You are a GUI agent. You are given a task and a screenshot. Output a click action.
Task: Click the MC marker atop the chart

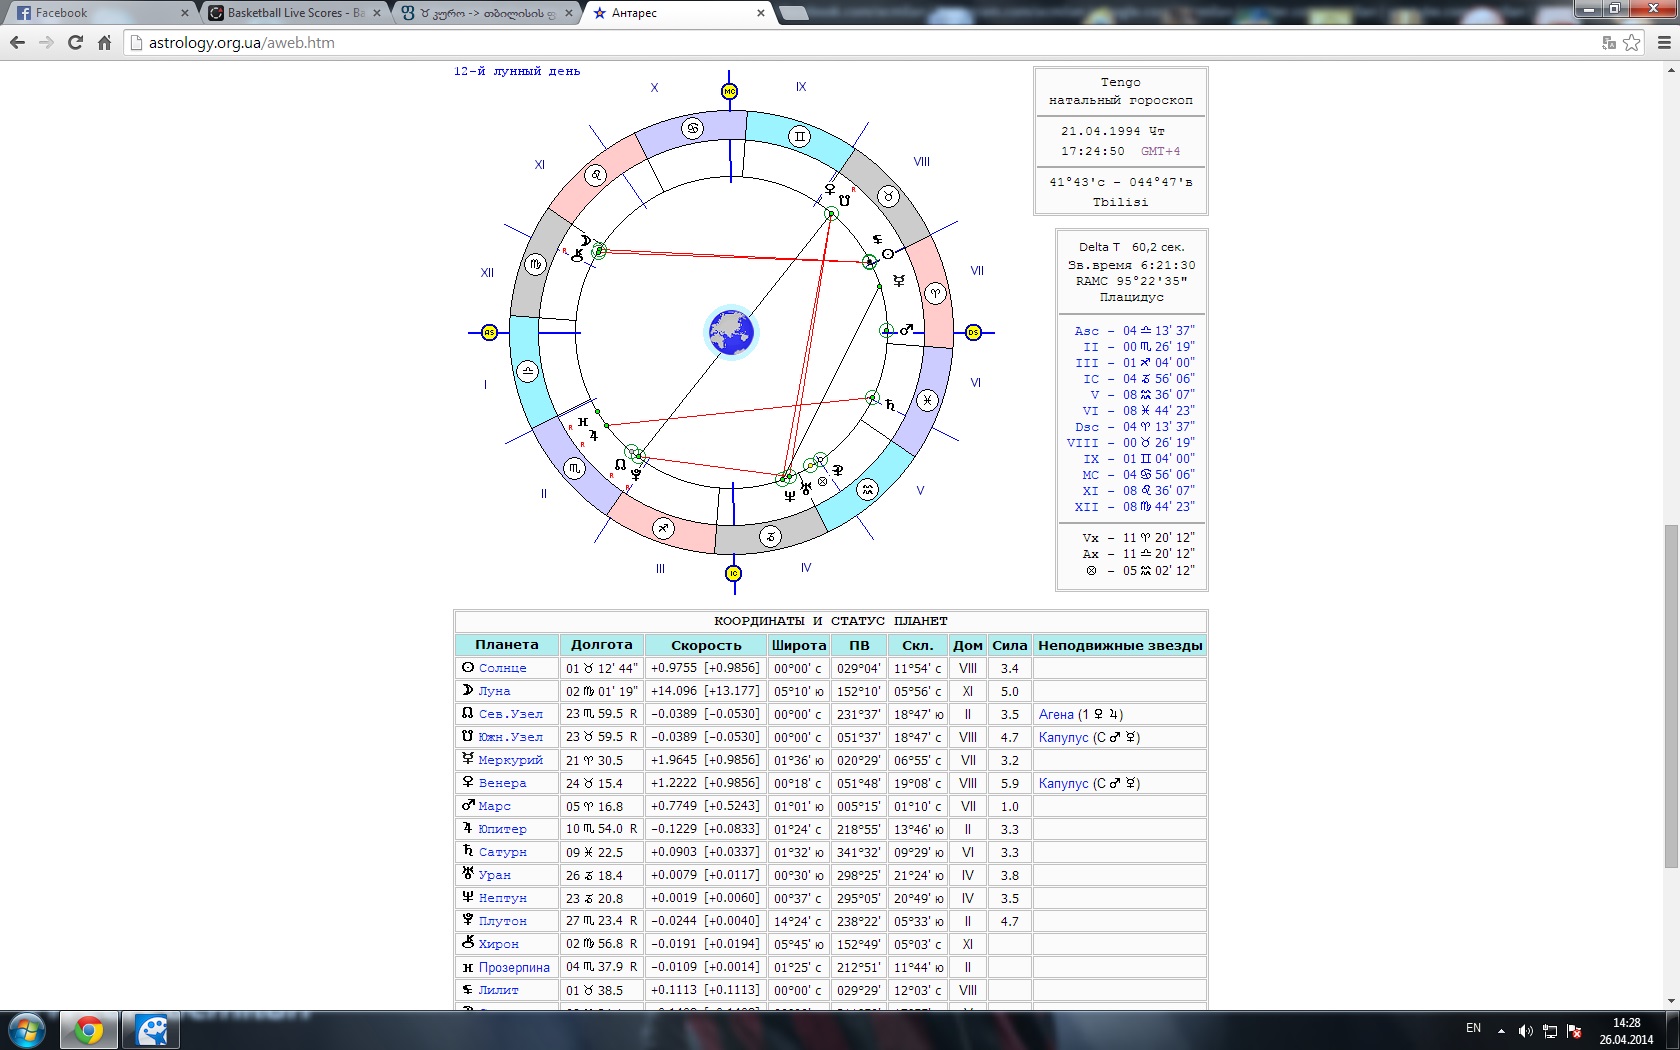pyautogui.click(x=729, y=92)
